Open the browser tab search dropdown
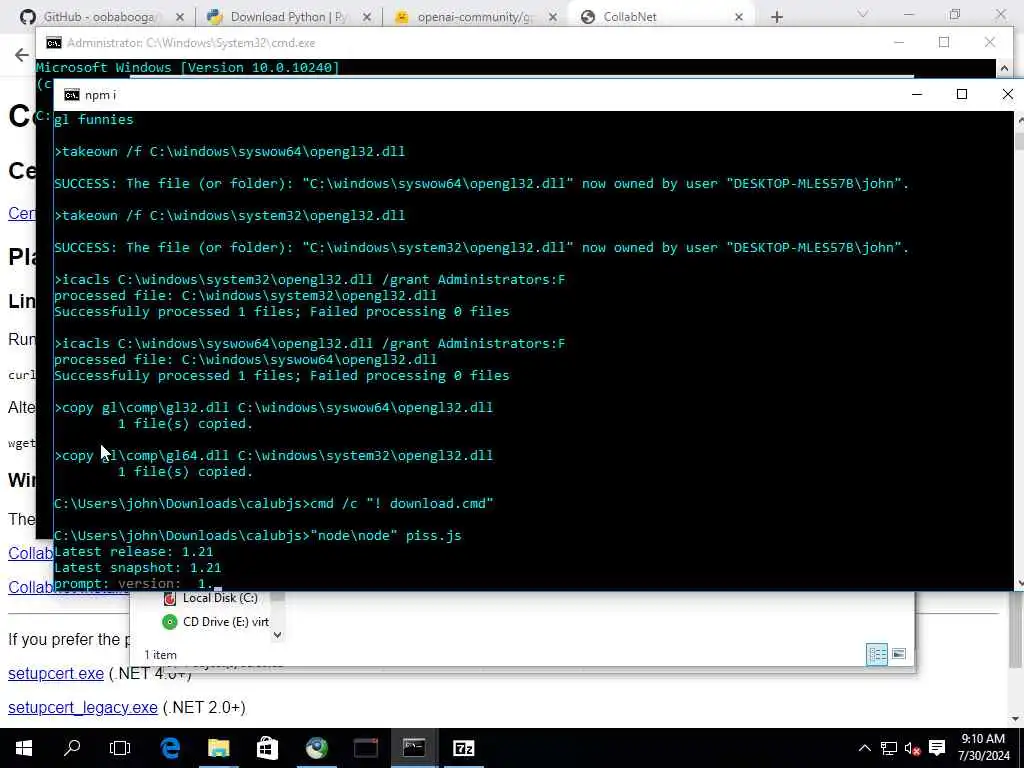 pos(863,14)
